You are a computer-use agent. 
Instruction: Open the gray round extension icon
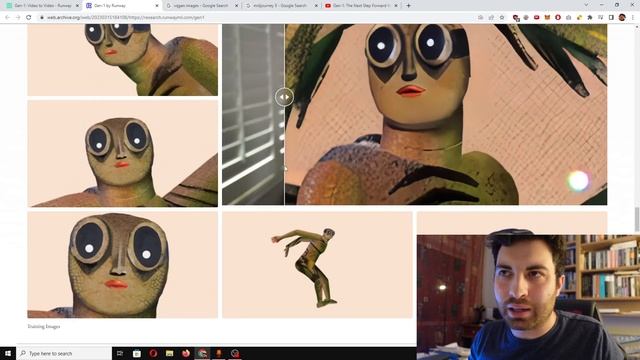tap(526, 18)
